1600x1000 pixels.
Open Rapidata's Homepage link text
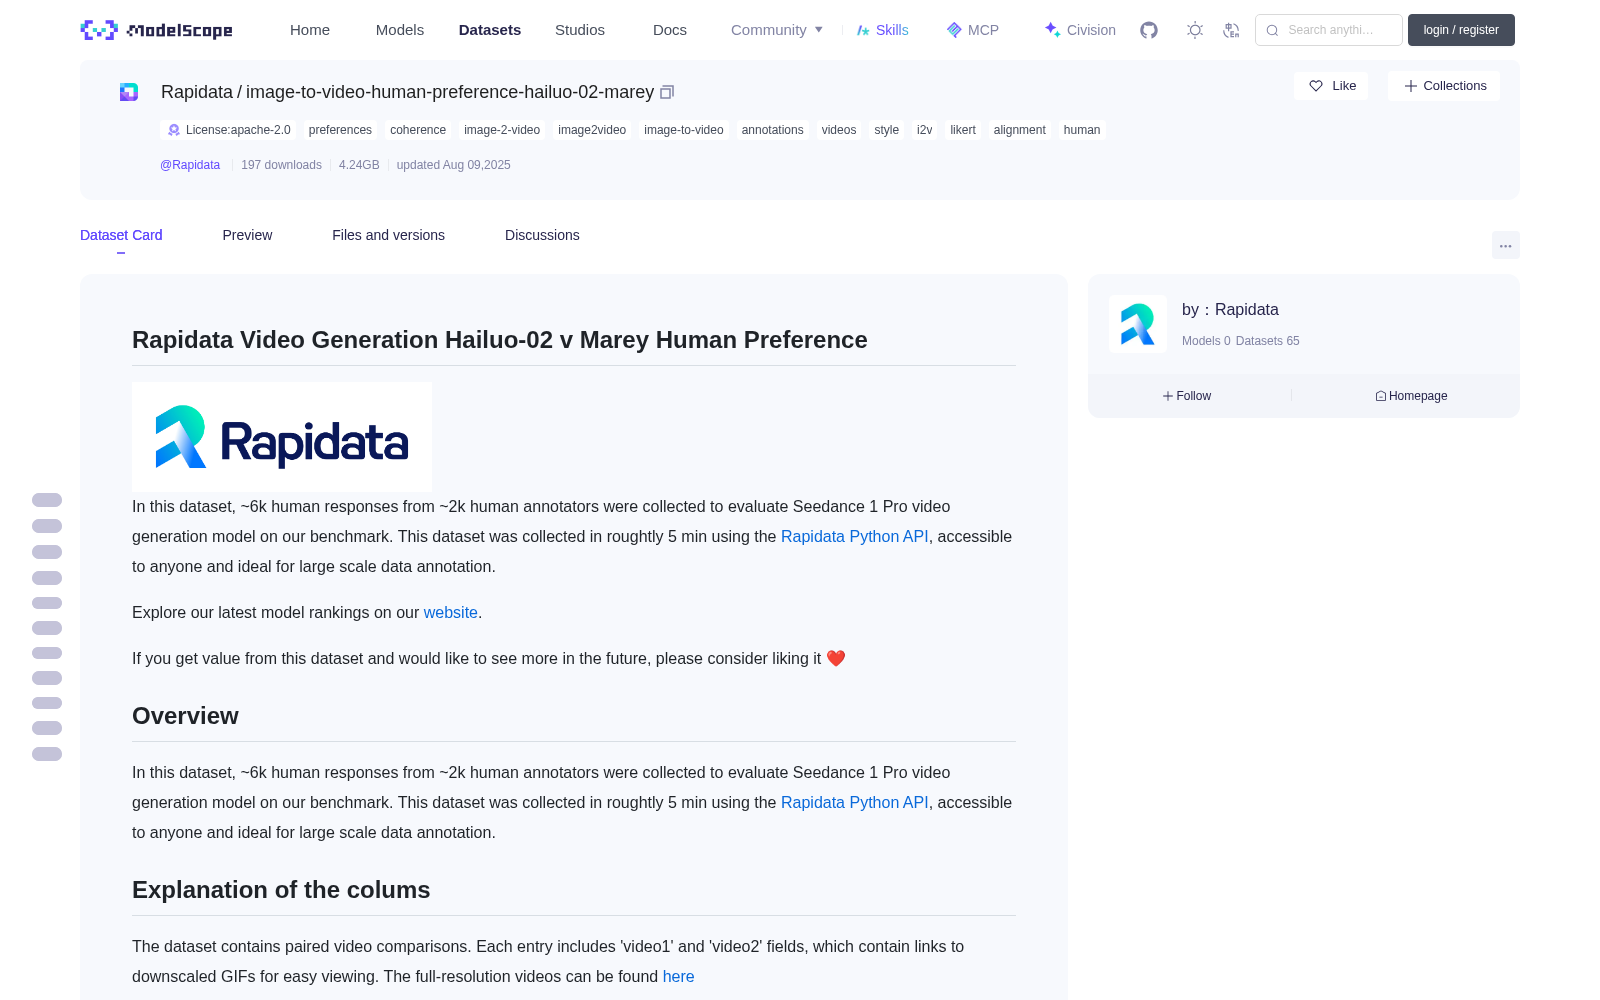(x=1418, y=396)
